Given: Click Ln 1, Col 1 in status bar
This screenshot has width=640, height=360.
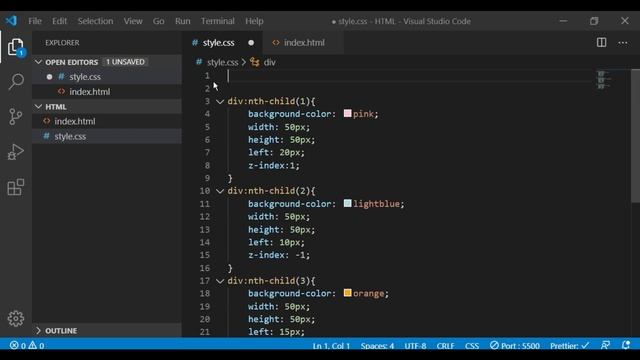Looking at the screenshot, I should coord(331,346).
